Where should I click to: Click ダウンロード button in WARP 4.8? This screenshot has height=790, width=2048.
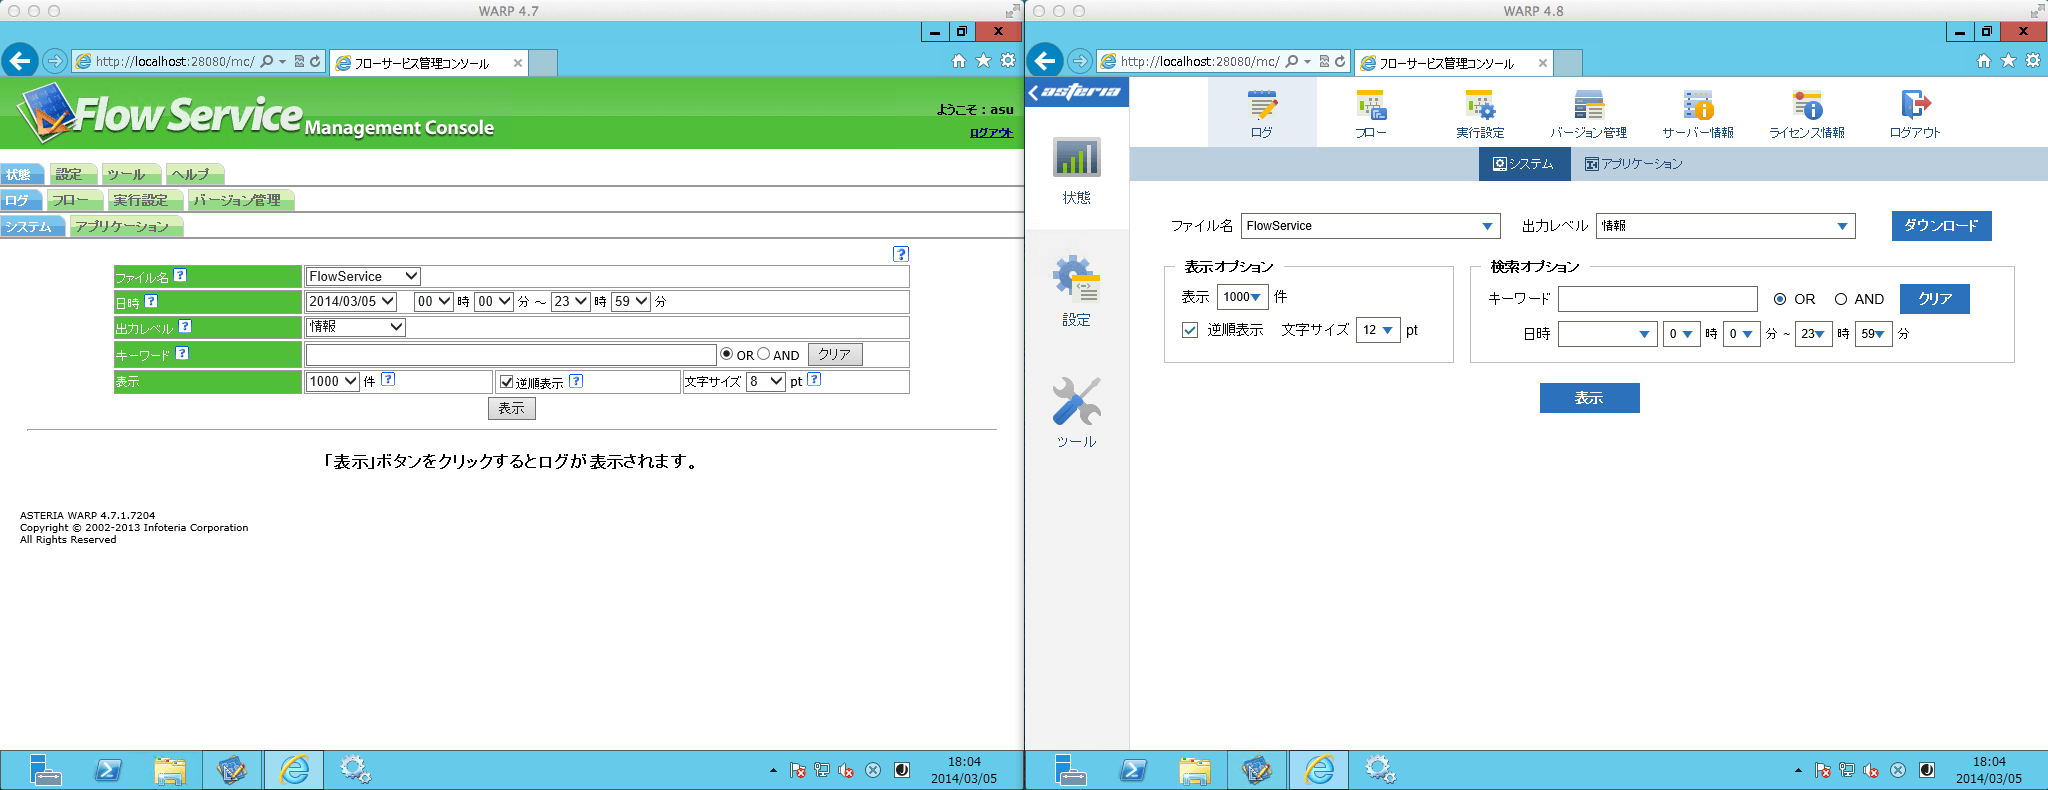[1941, 226]
